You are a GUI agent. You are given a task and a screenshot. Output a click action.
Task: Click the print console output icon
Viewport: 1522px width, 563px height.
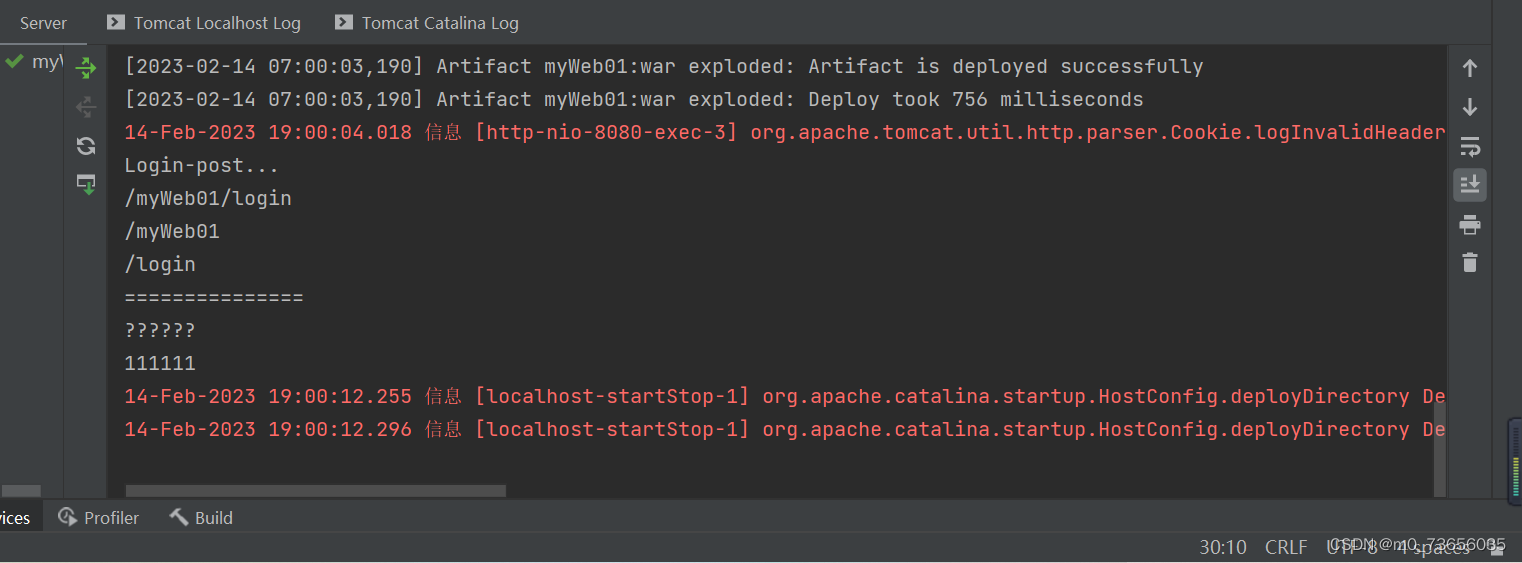pyautogui.click(x=1469, y=224)
